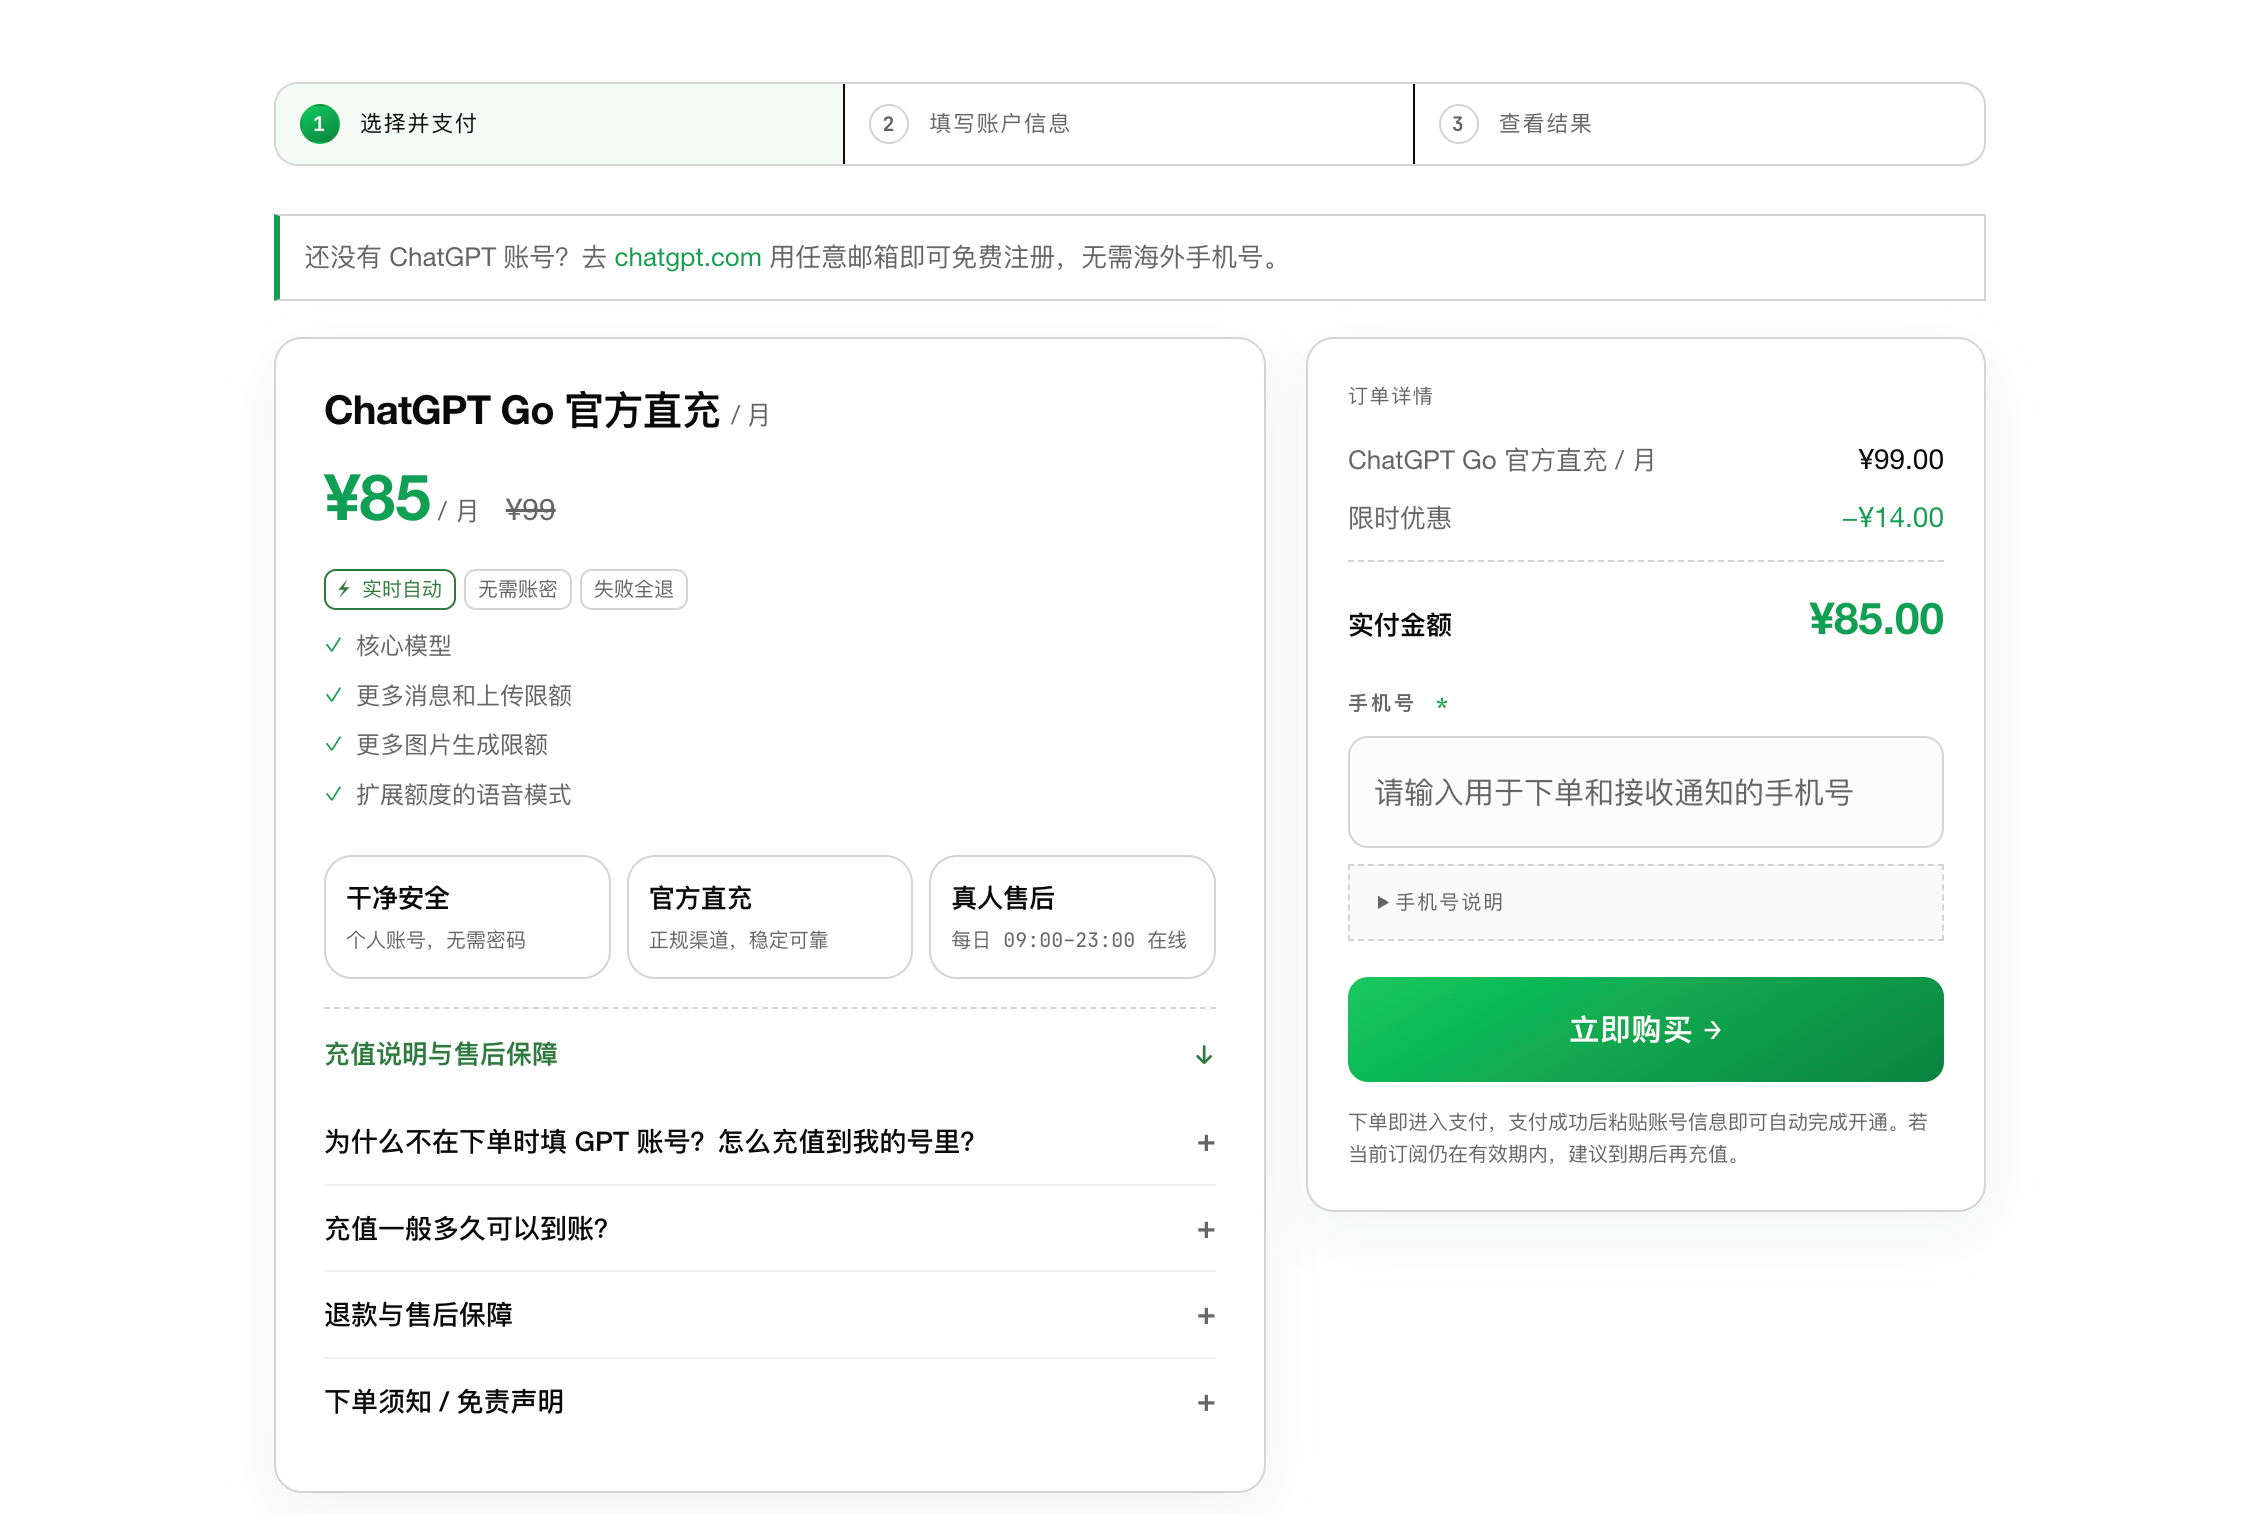Select the '失败全退' tag

click(634, 589)
